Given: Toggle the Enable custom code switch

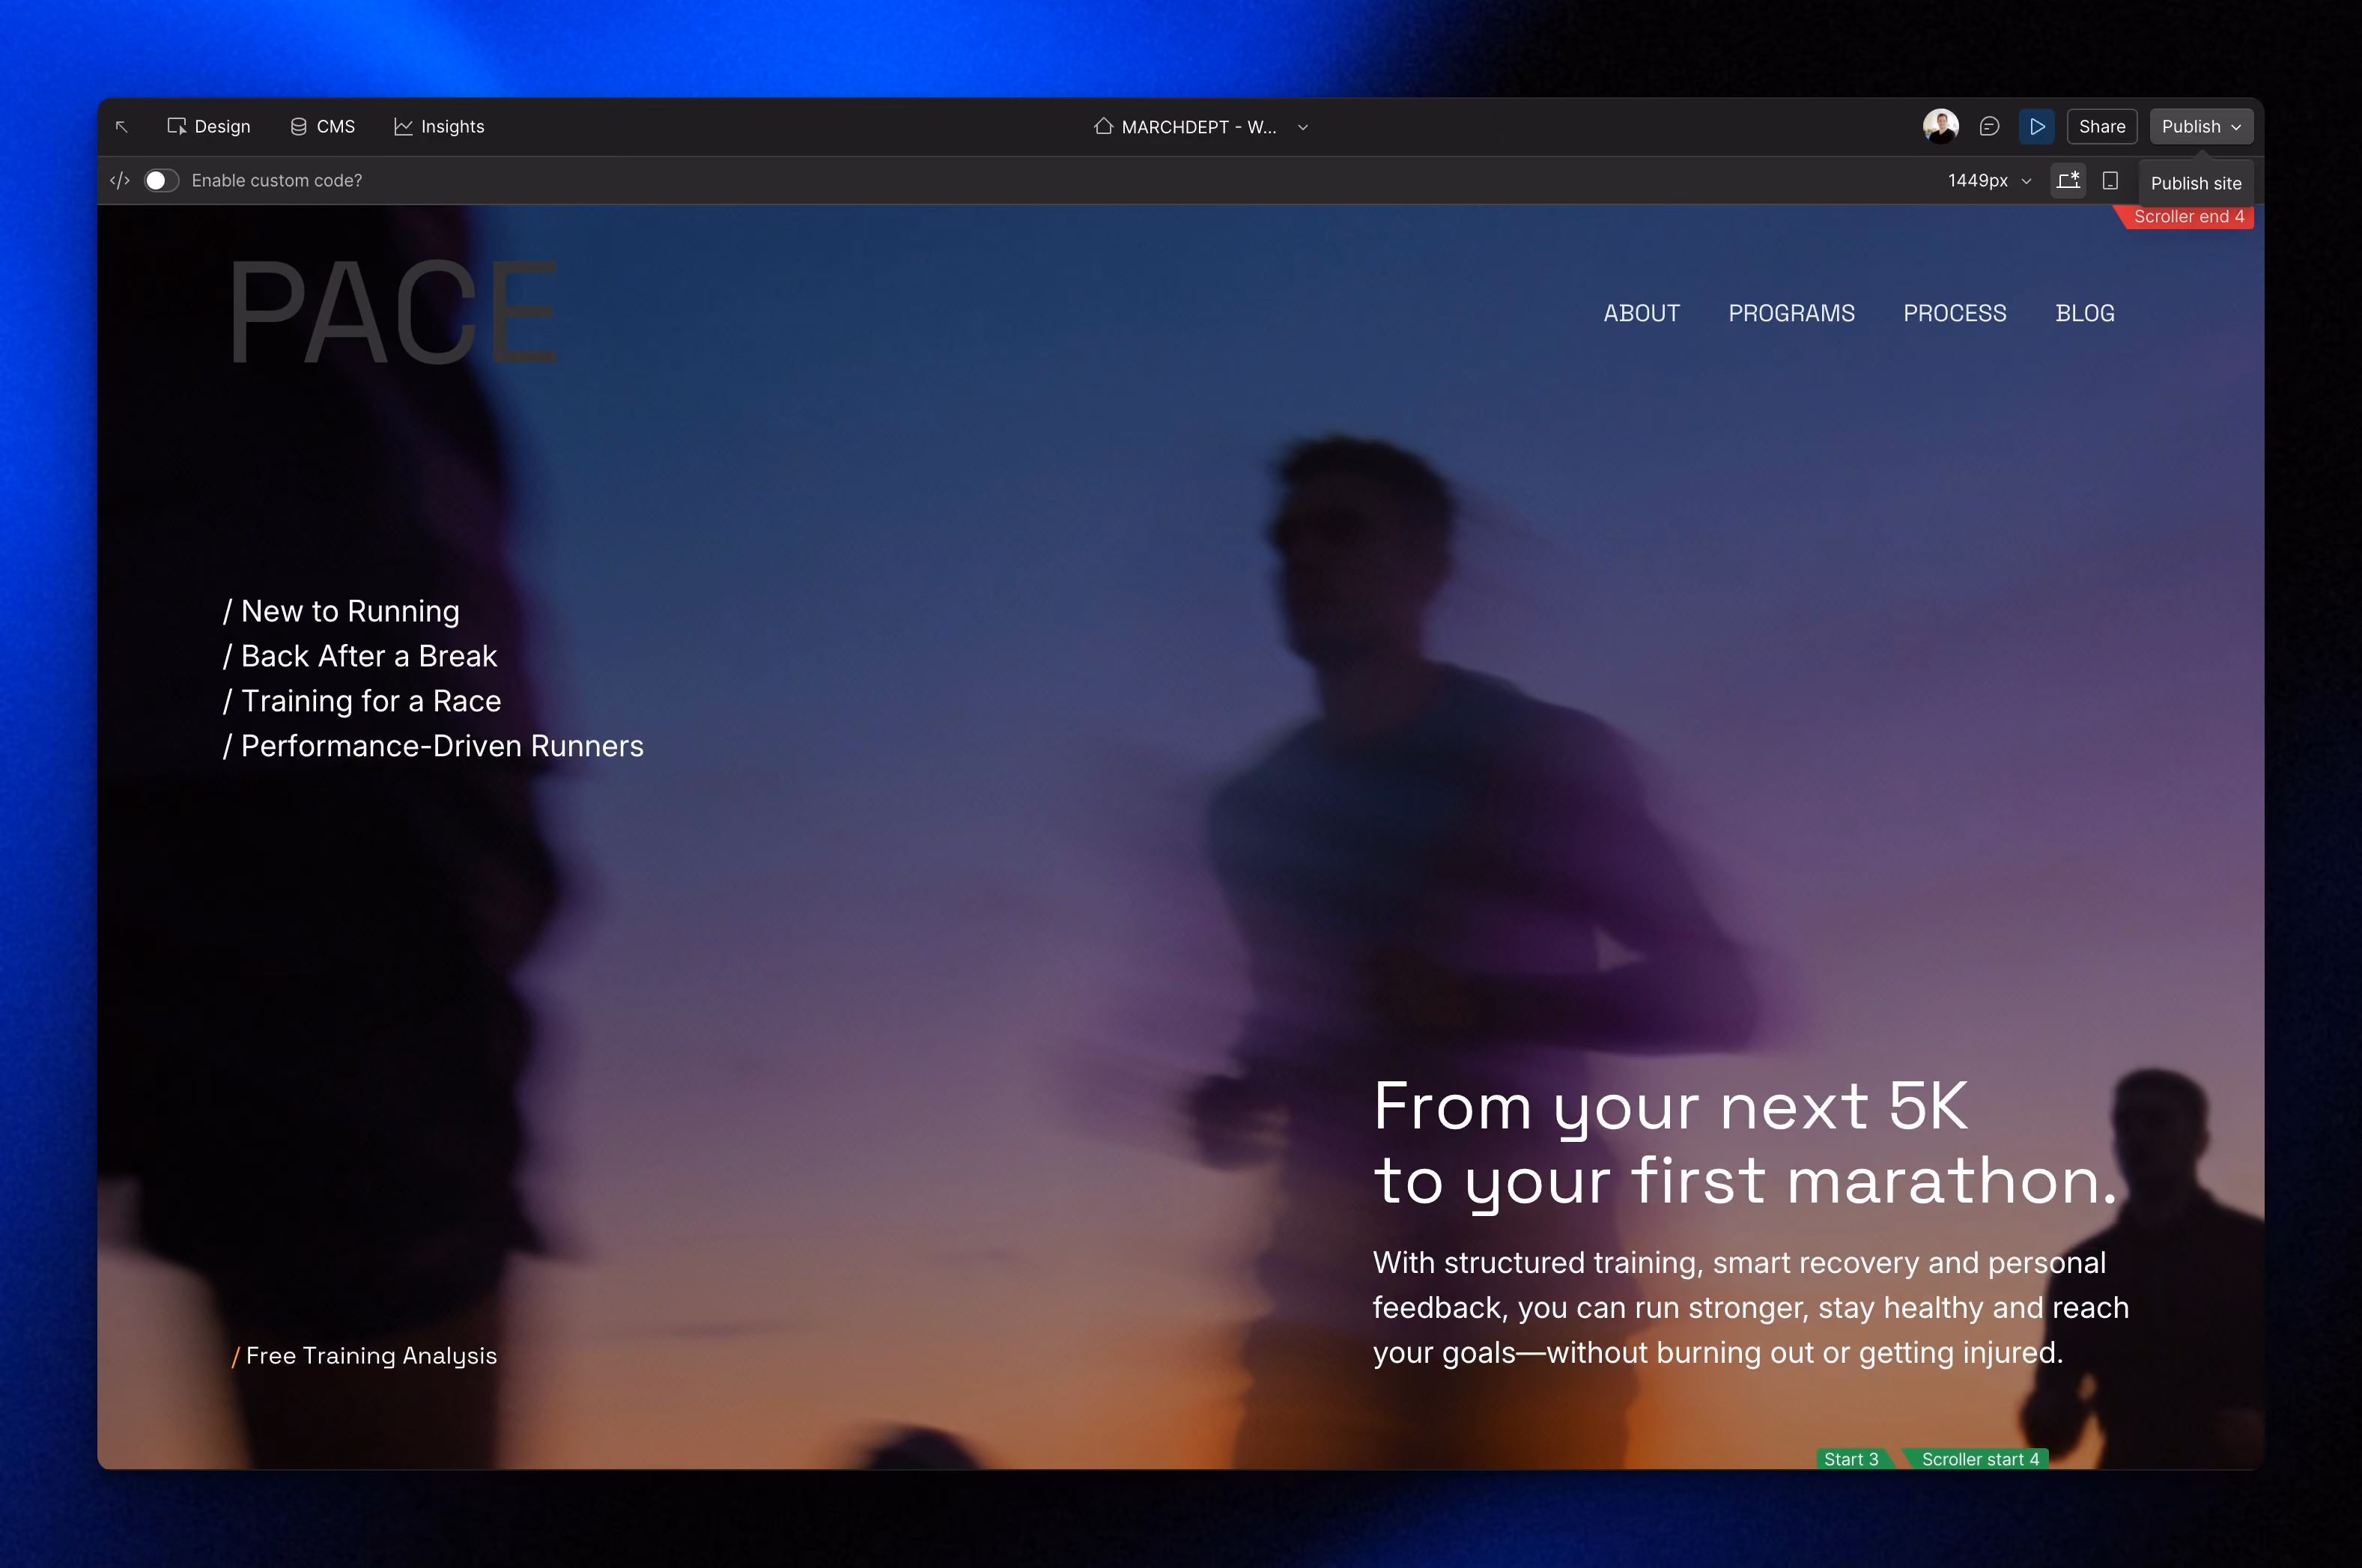Looking at the screenshot, I should 161,180.
